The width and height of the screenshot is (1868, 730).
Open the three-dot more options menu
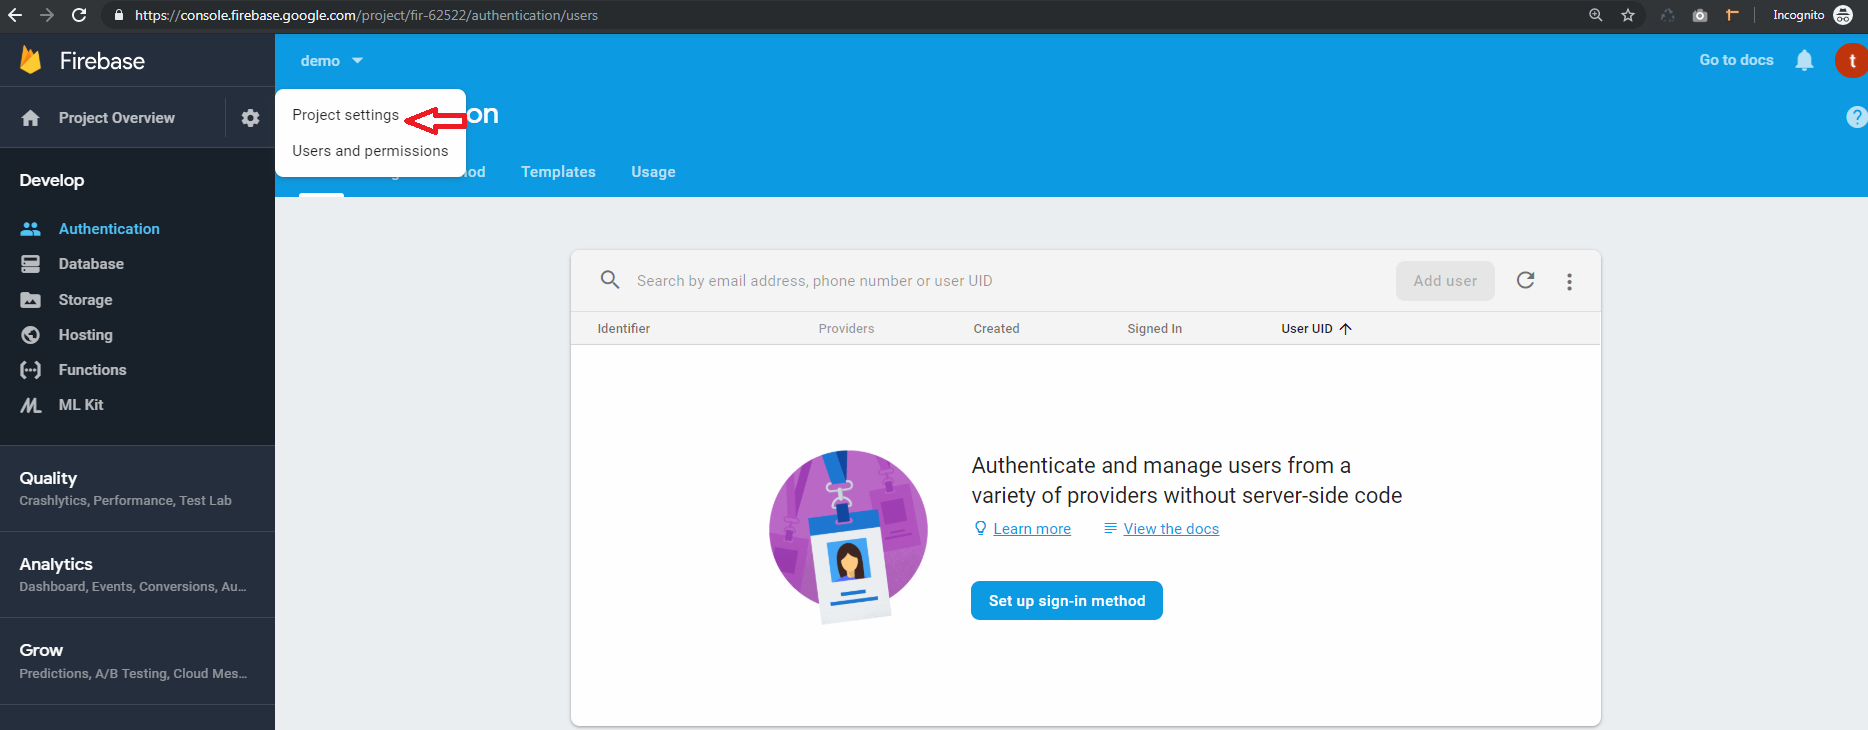point(1569,282)
